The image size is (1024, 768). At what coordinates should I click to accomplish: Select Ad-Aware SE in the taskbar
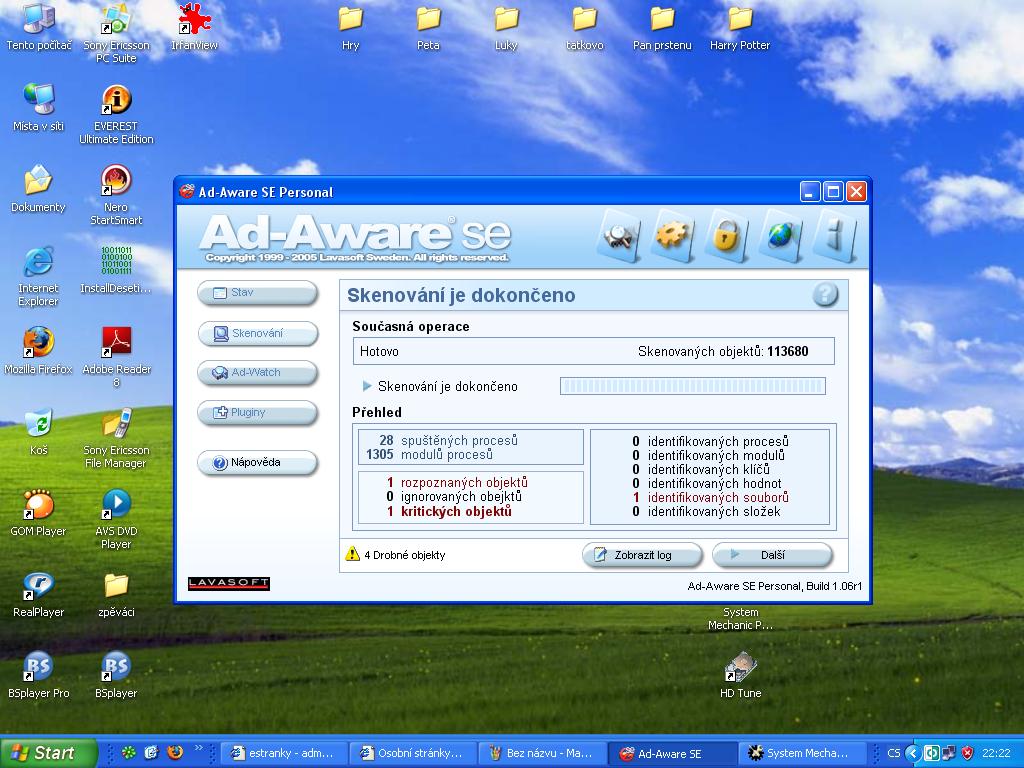click(672, 753)
